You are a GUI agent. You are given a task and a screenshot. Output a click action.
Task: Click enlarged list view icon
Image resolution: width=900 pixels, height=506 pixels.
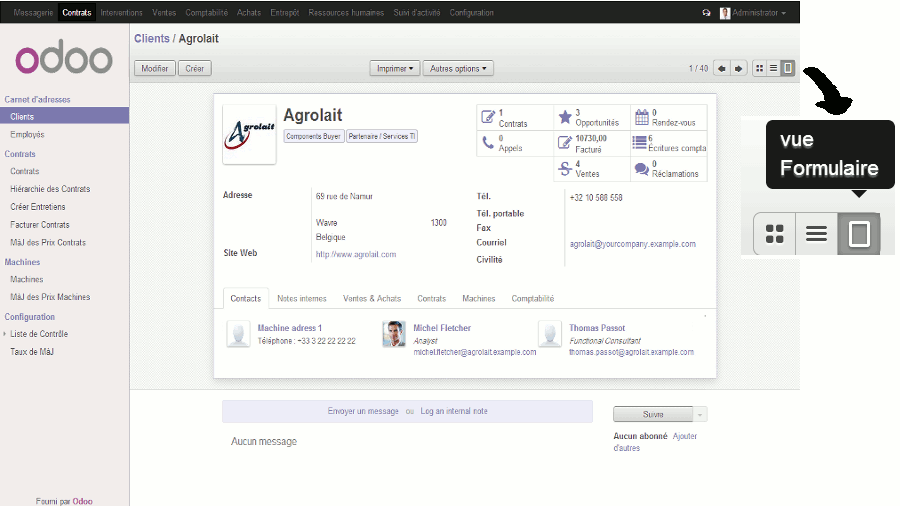[x=816, y=233]
